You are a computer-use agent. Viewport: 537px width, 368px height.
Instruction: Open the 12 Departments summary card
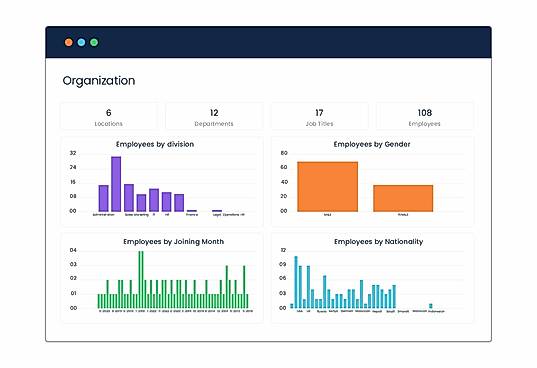(x=214, y=116)
